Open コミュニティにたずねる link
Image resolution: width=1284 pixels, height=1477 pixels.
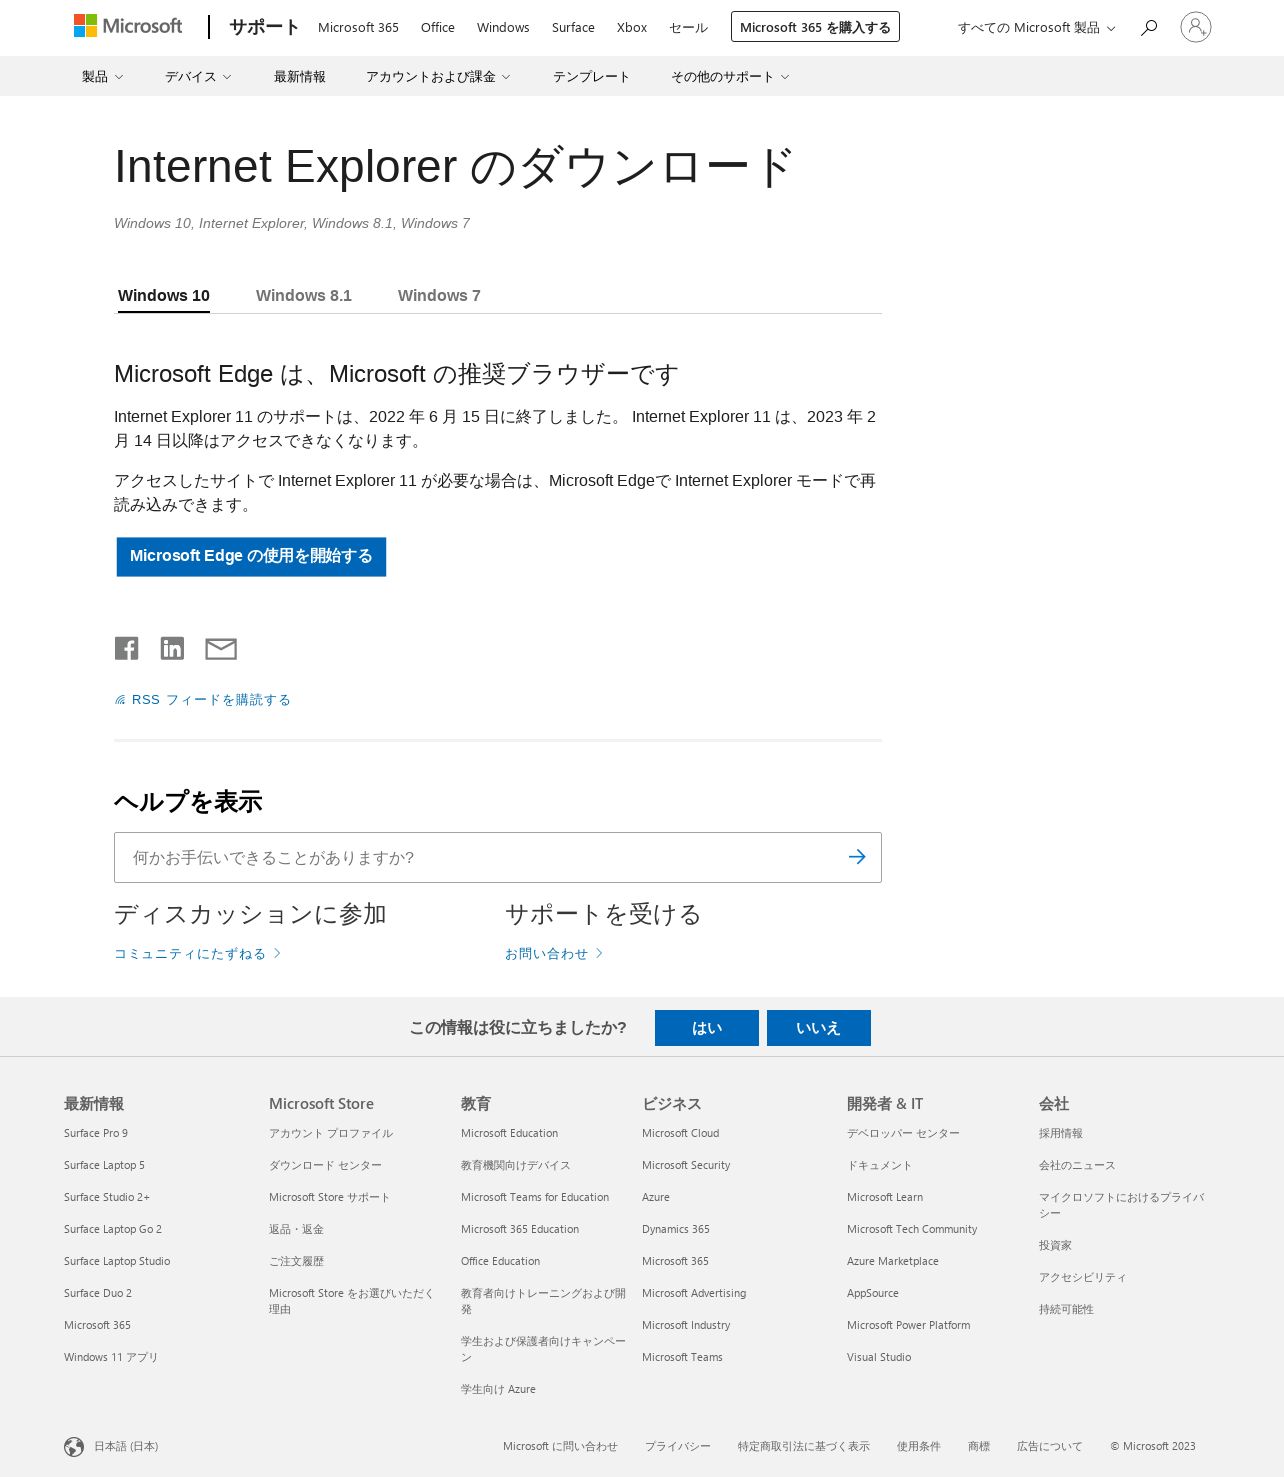(x=197, y=954)
